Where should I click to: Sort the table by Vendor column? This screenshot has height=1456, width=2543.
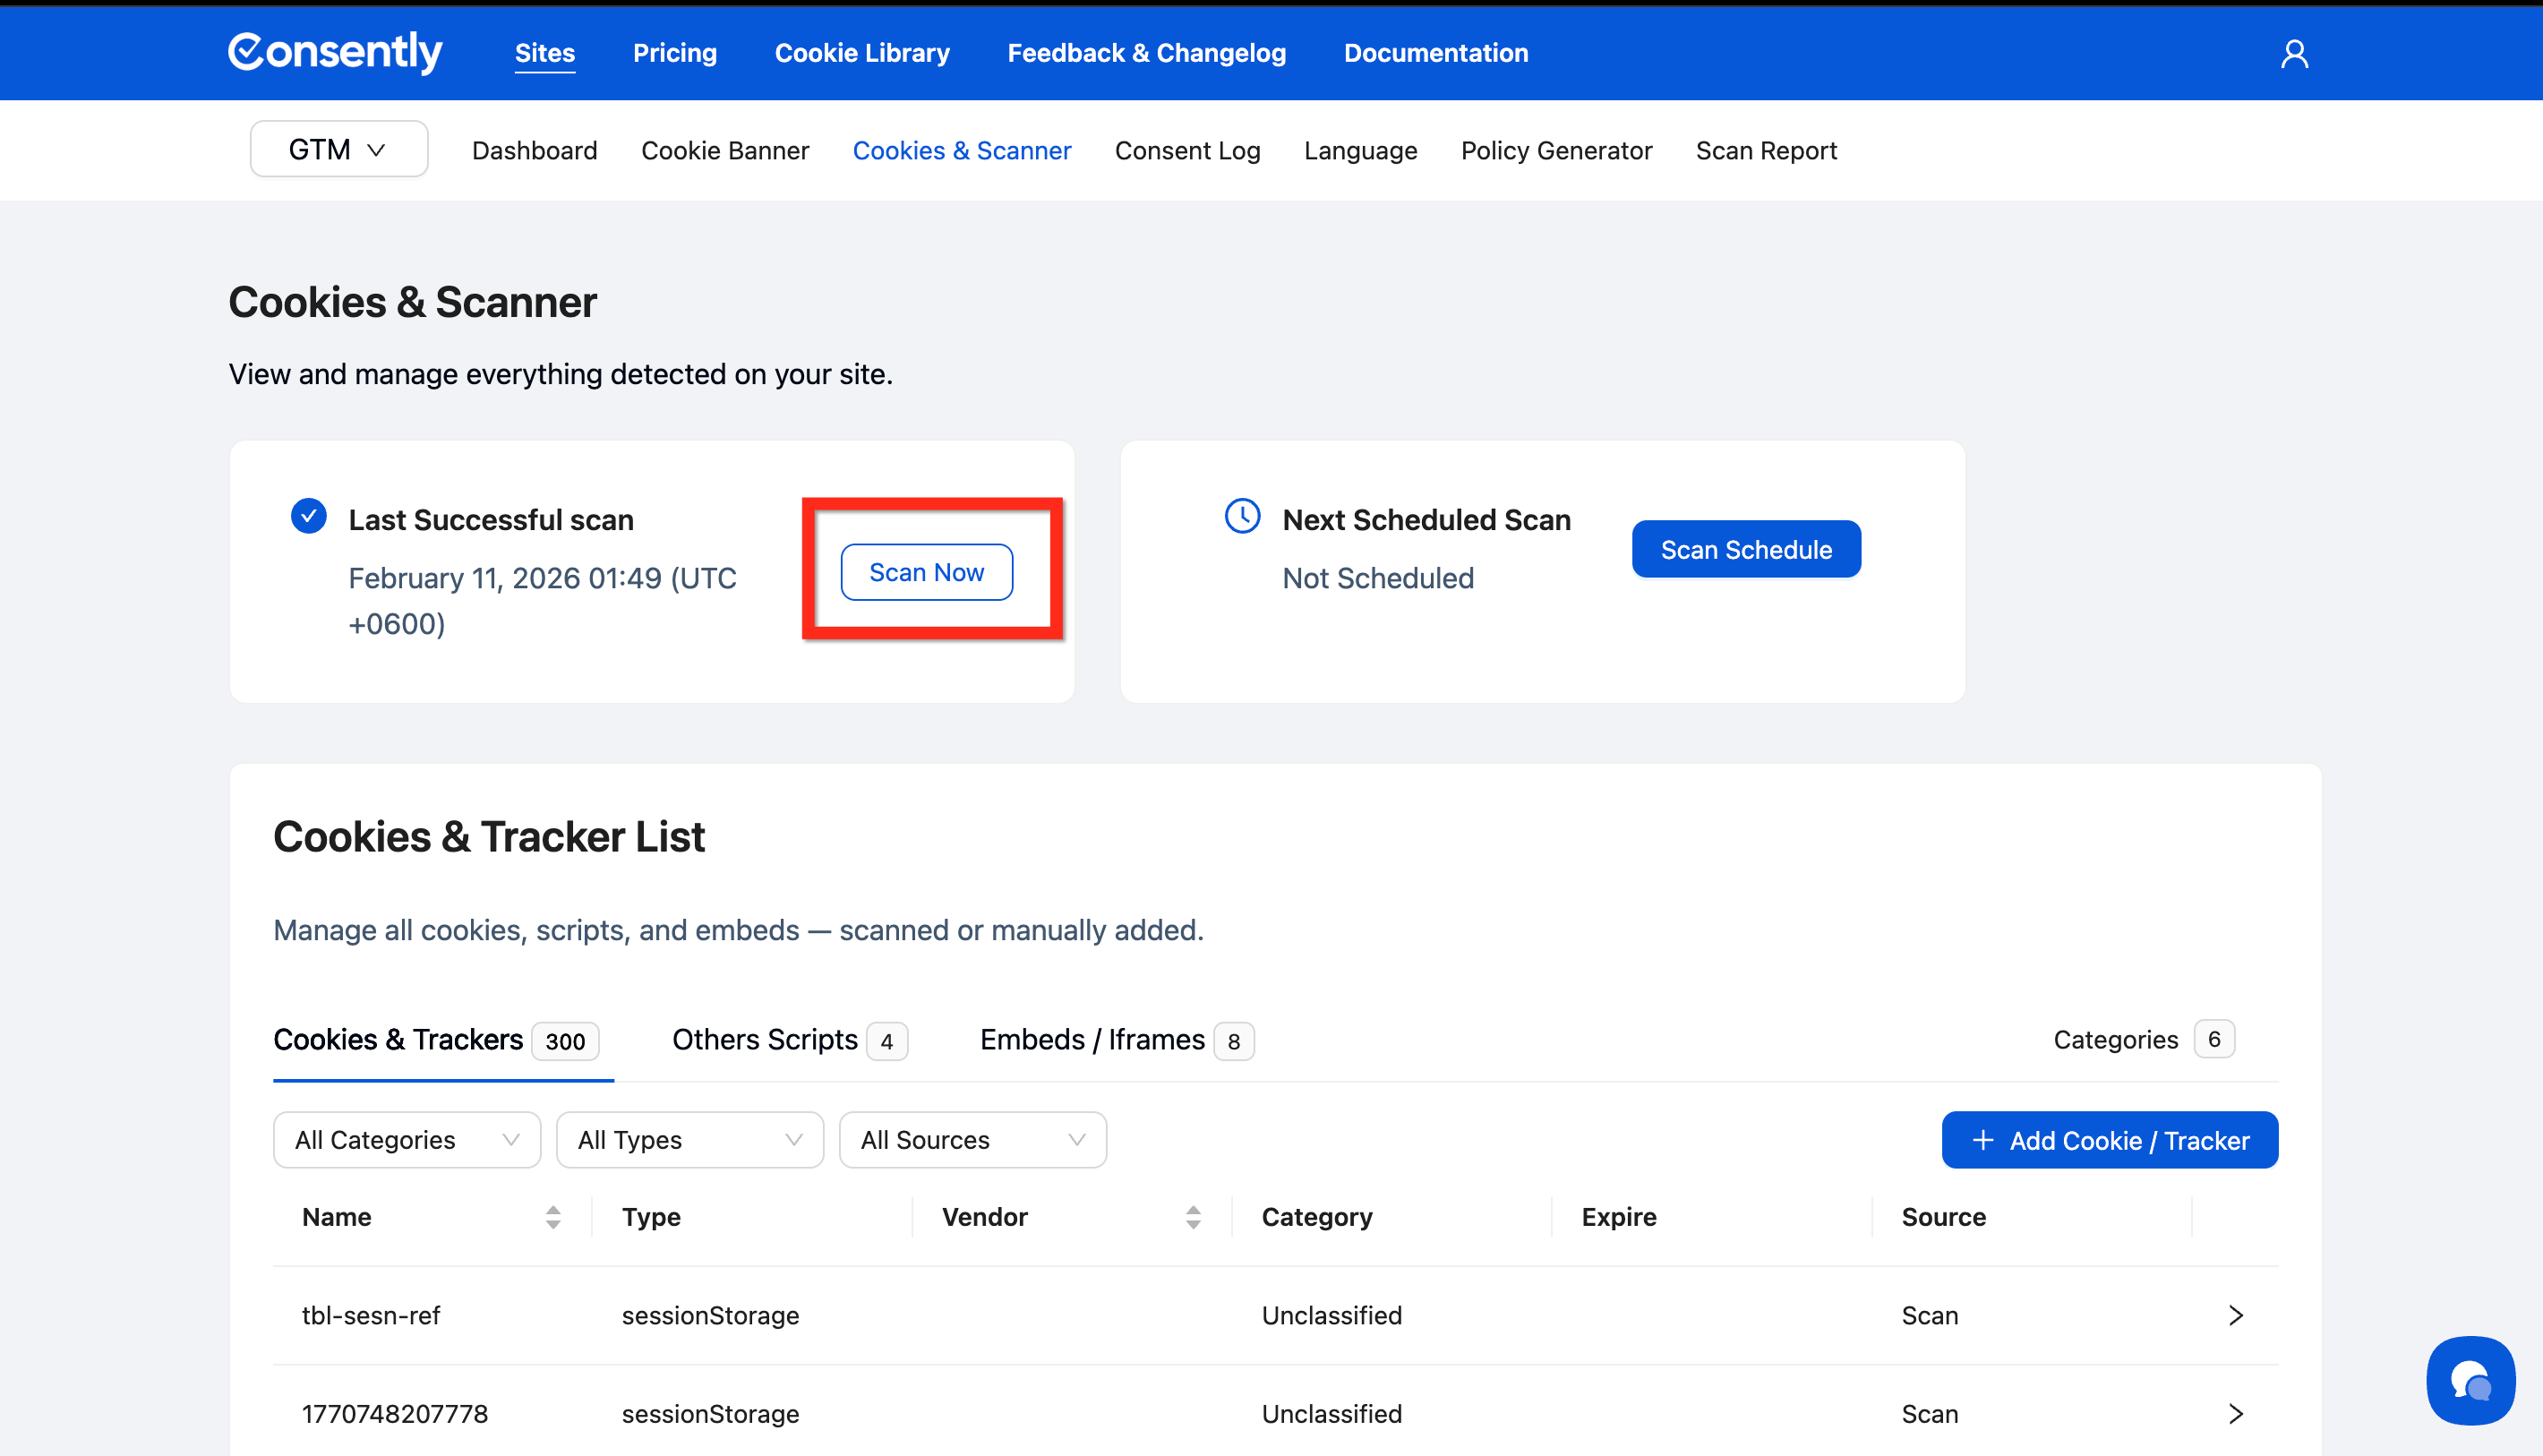pyautogui.click(x=1192, y=1217)
